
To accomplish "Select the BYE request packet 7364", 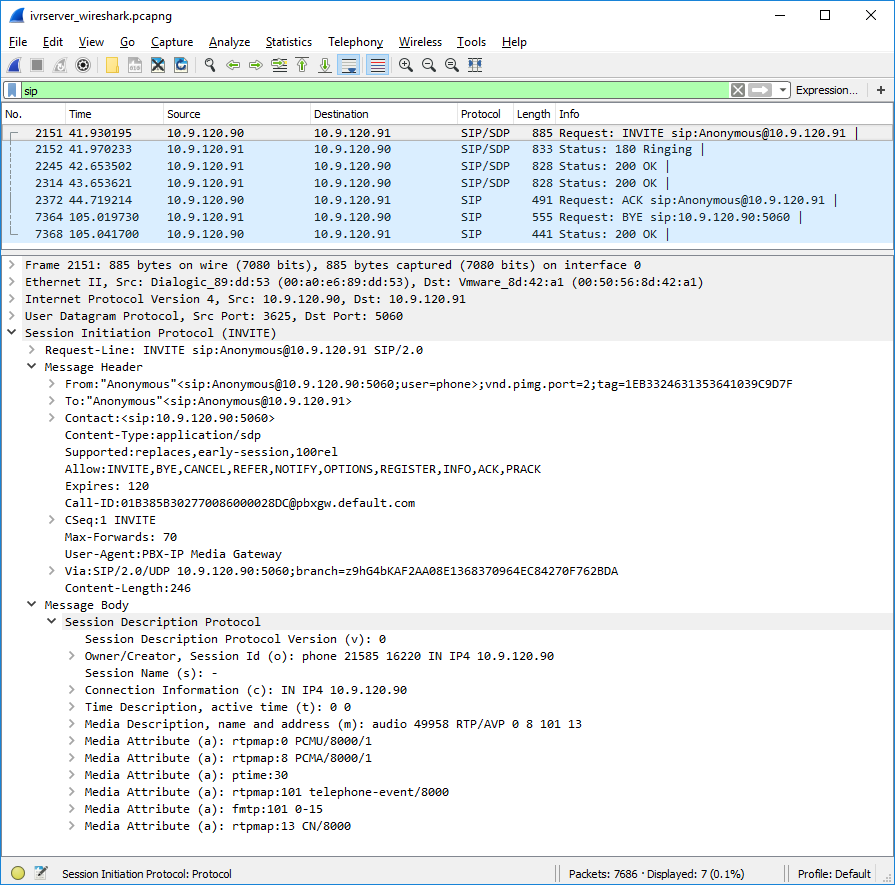I will coord(400,217).
